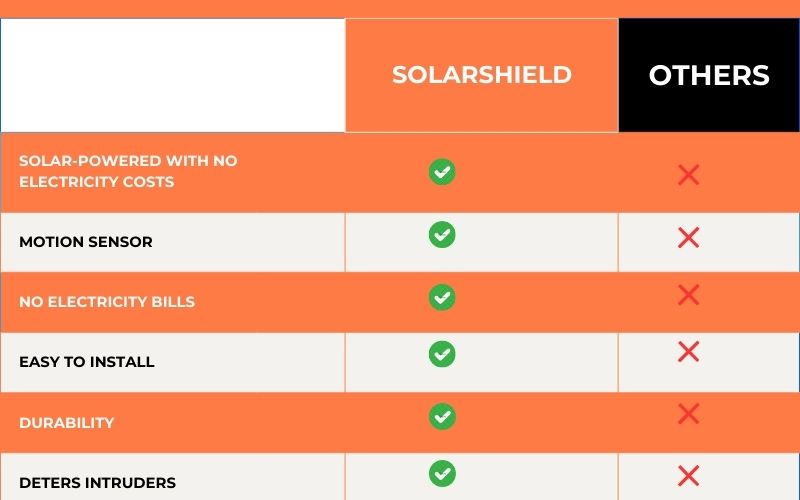
Task: Click the green checkmark for Durability
Action: [442, 416]
